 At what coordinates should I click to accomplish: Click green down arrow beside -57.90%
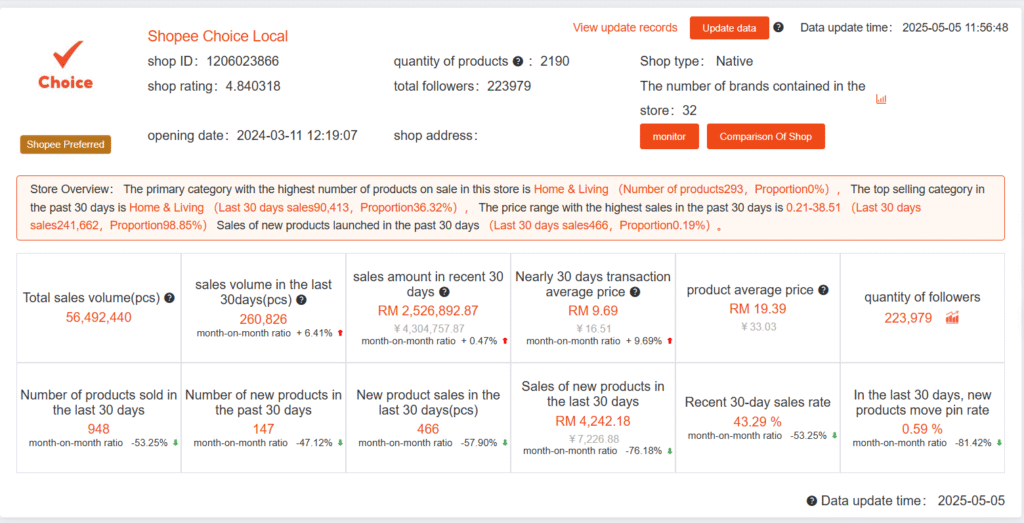point(504,443)
